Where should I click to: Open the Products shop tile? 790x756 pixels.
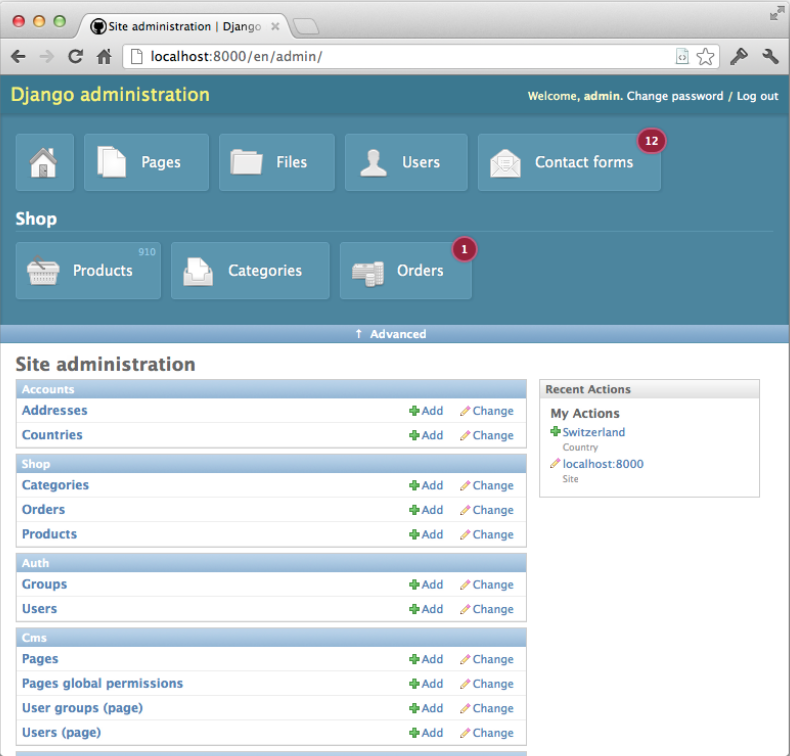[88, 270]
